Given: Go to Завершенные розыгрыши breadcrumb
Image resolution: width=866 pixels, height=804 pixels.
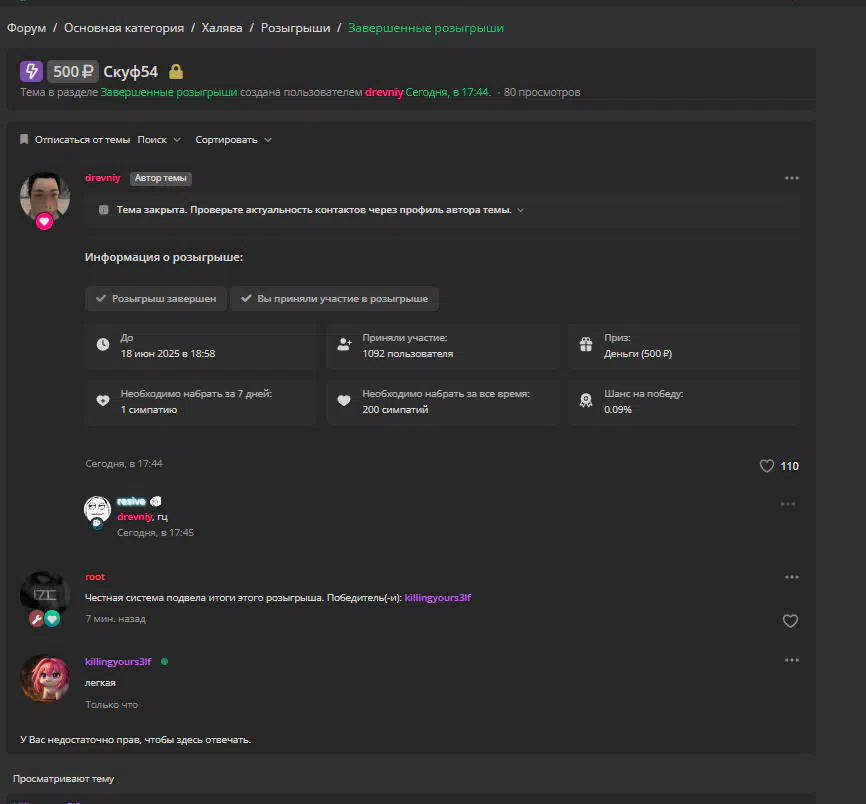Looking at the screenshot, I should tap(425, 28).
